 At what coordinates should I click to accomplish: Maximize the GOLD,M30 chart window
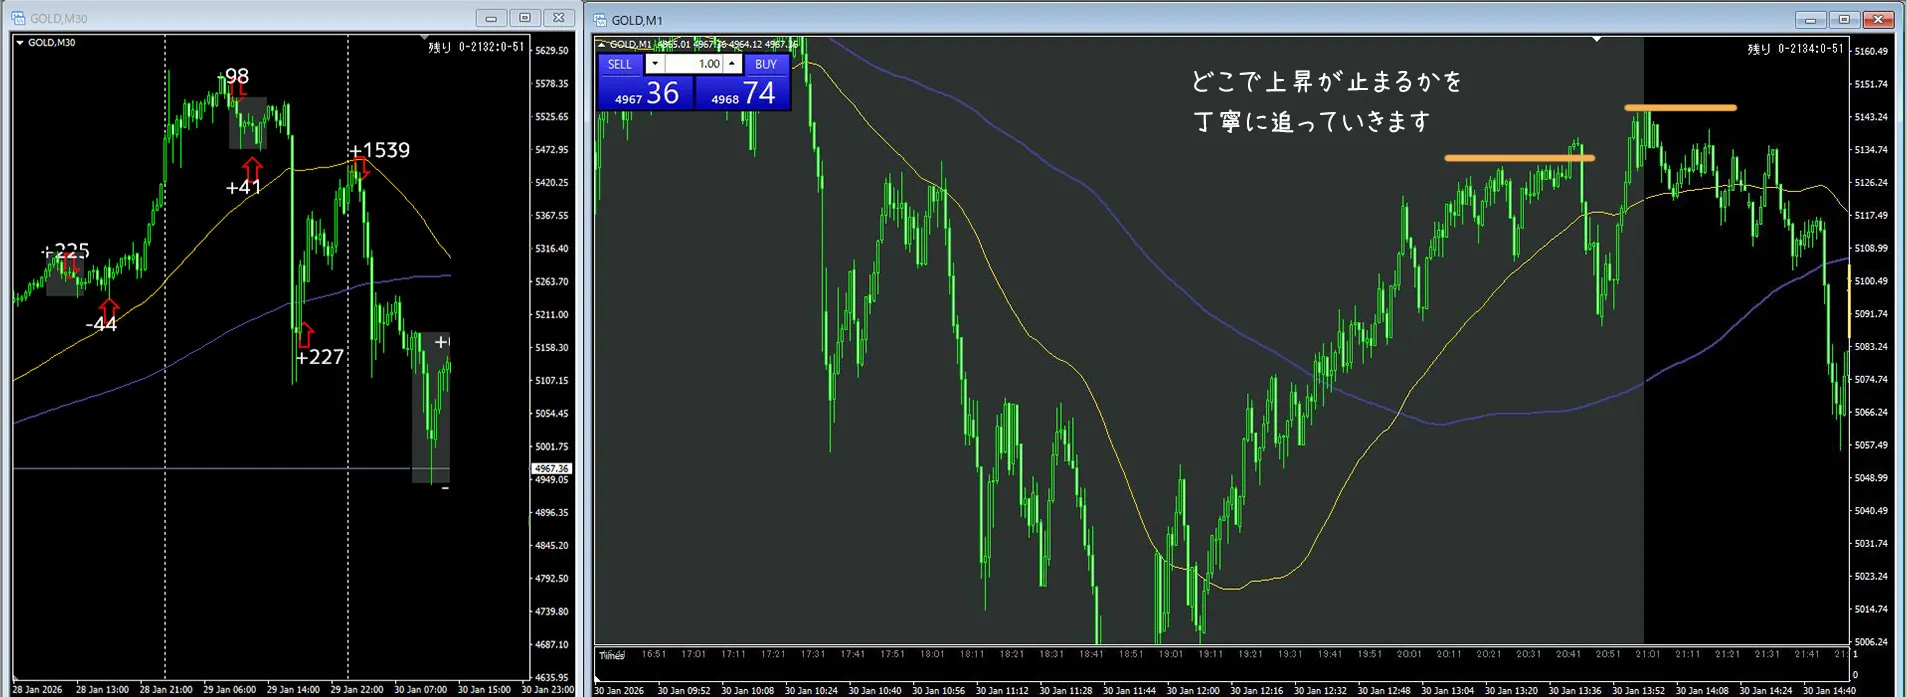point(525,18)
